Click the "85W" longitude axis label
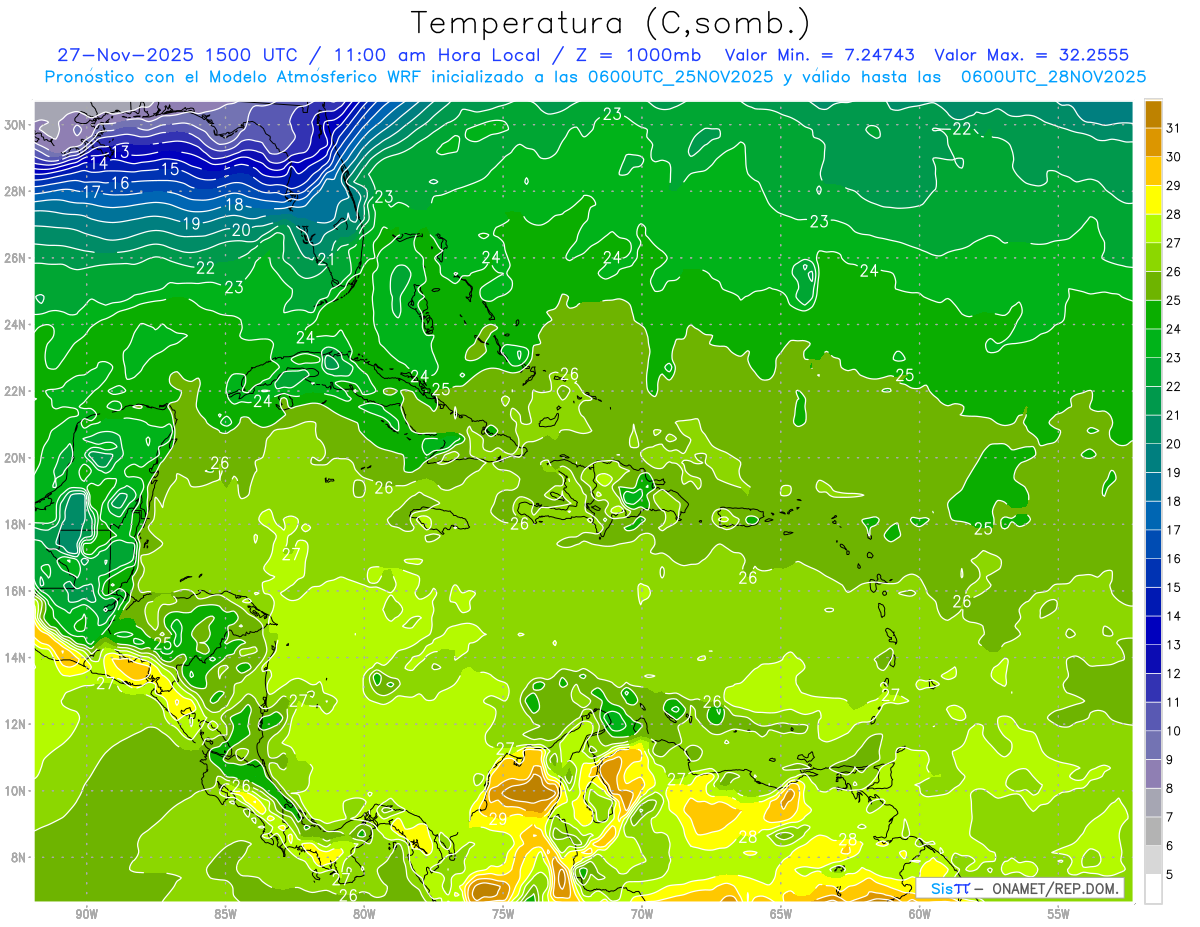The height and width of the screenshot is (927, 1200). [x=225, y=914]
